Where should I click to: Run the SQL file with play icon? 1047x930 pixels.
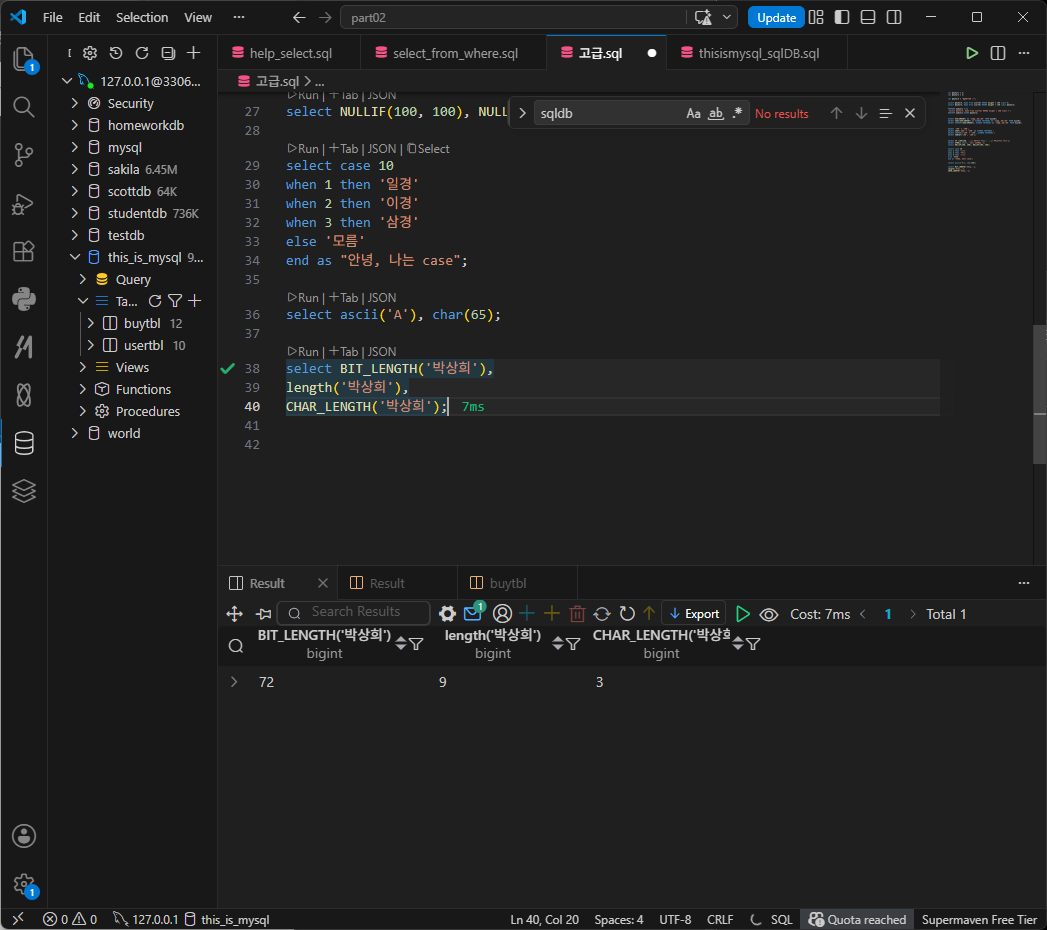972,53
